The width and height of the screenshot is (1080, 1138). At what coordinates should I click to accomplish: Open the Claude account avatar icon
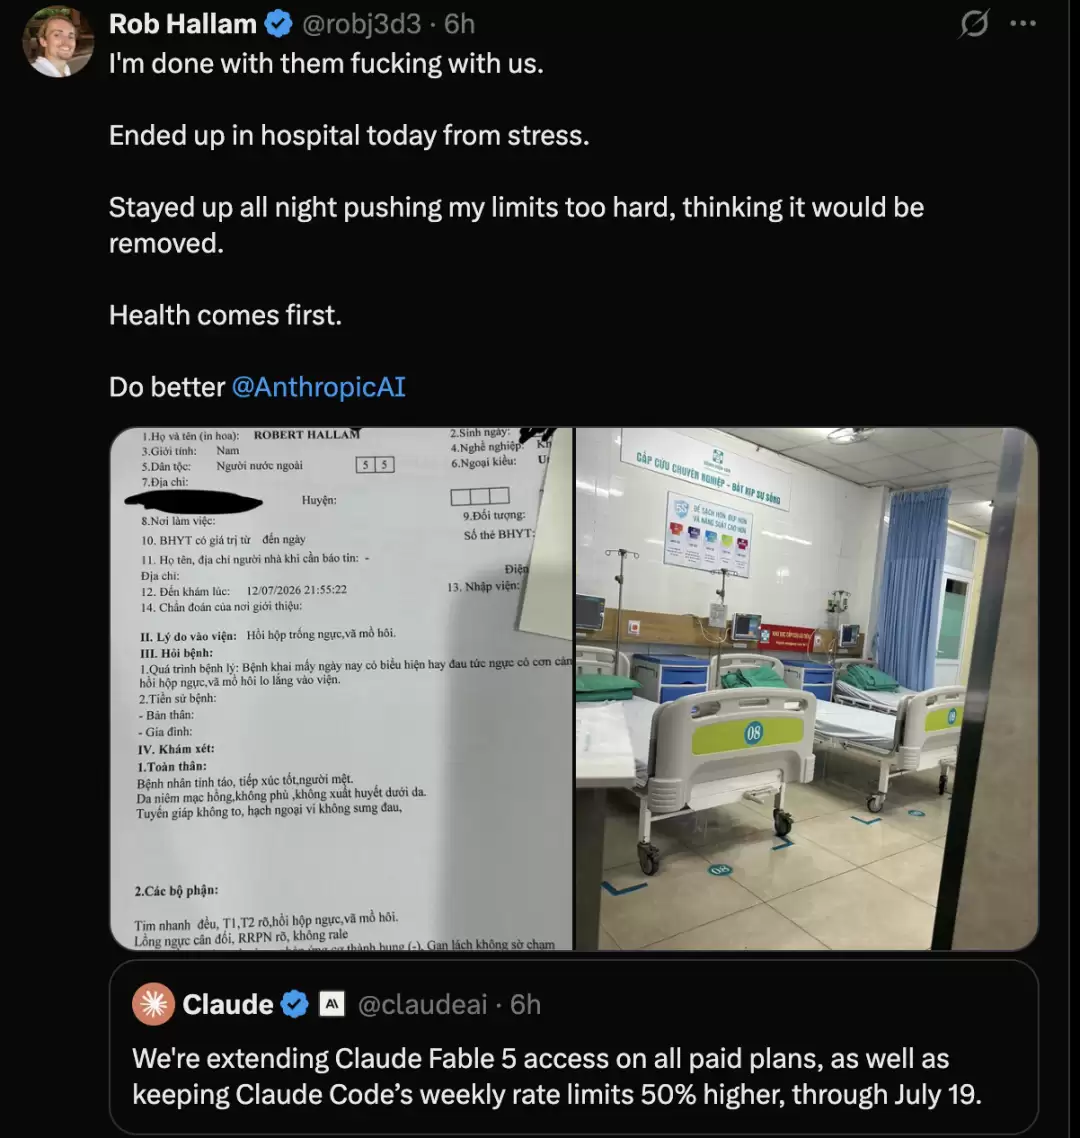point(153,1004)
